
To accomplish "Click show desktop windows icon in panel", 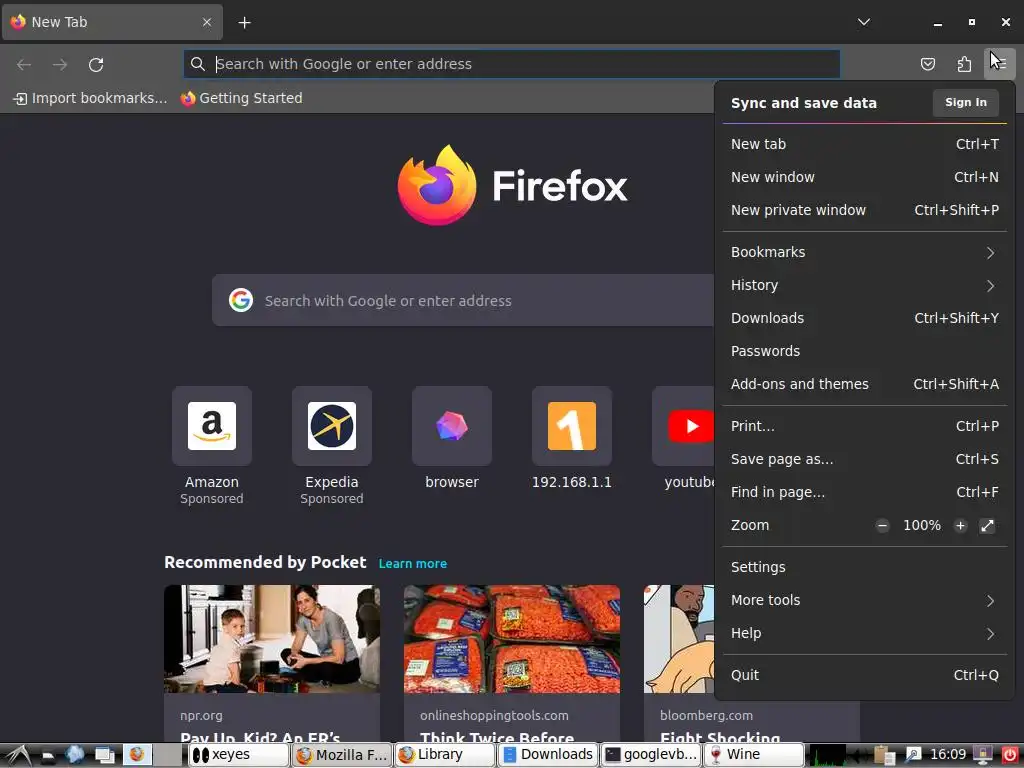I will pos(104,755).
